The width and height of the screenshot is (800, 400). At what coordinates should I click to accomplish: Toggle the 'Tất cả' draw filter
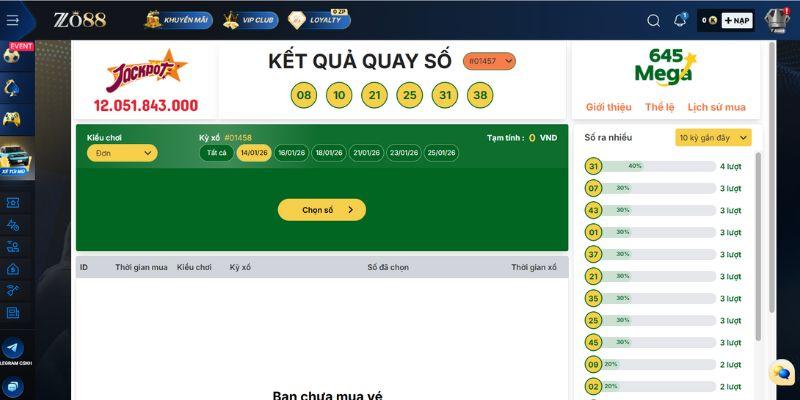(x=216, y=153)
